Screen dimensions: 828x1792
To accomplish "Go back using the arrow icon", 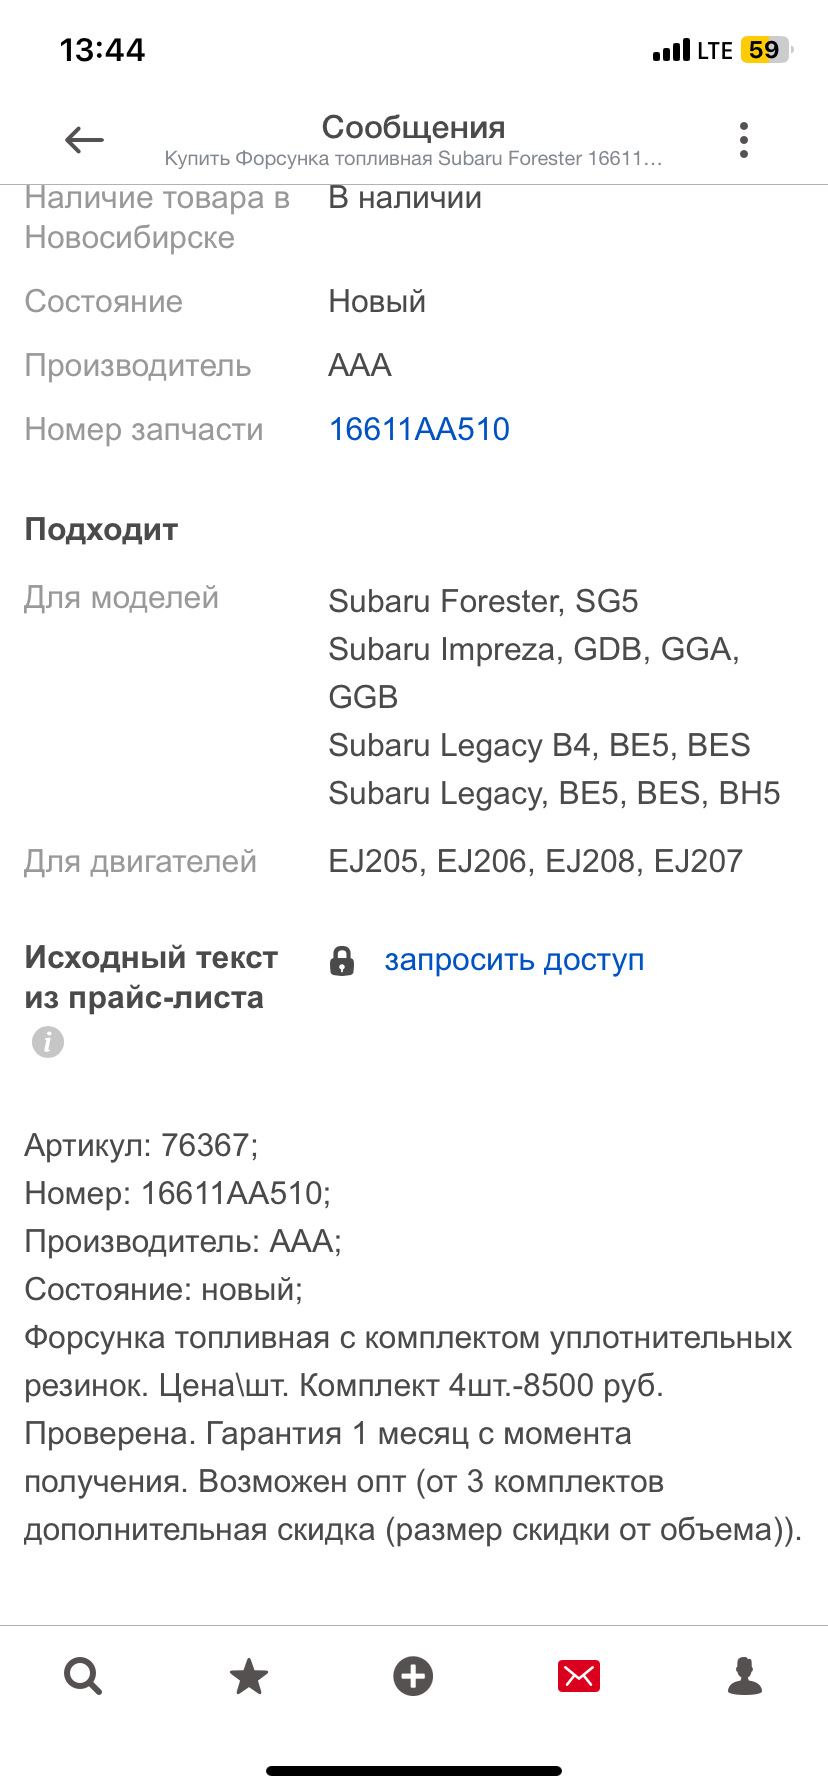I will (83, 139).
